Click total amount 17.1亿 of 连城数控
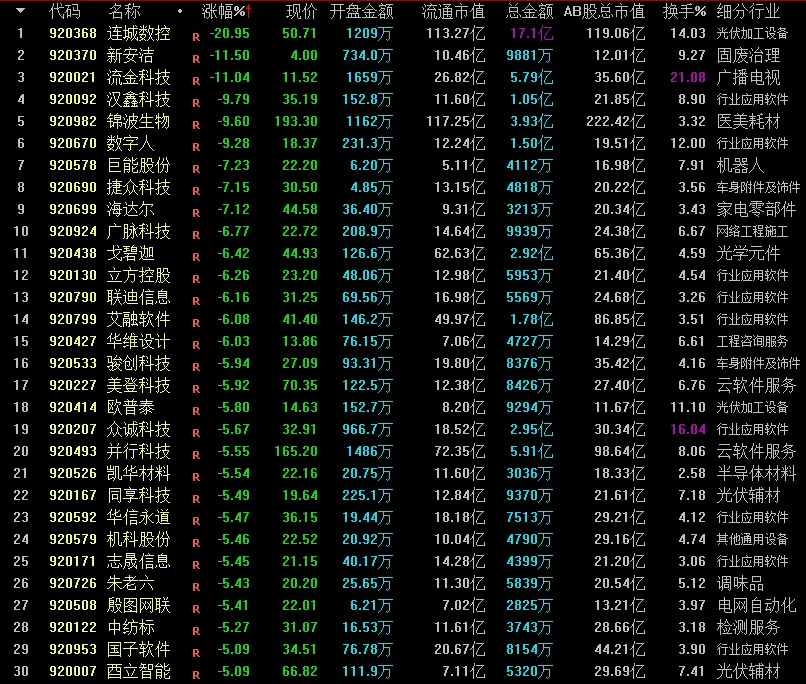The height and width of the screenshot is (684, 806). point(532,34)
